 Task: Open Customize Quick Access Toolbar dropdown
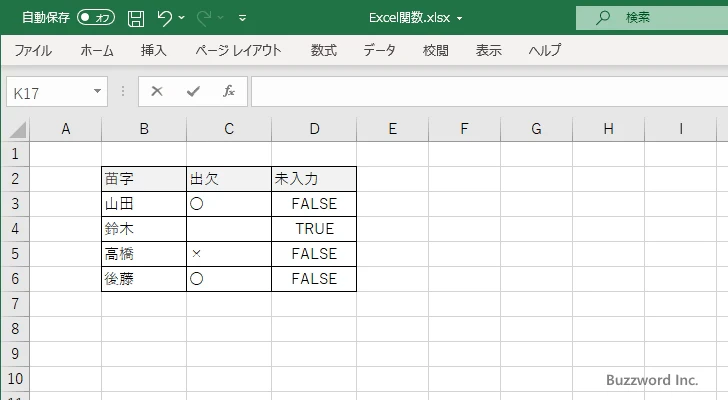(242, 18)
